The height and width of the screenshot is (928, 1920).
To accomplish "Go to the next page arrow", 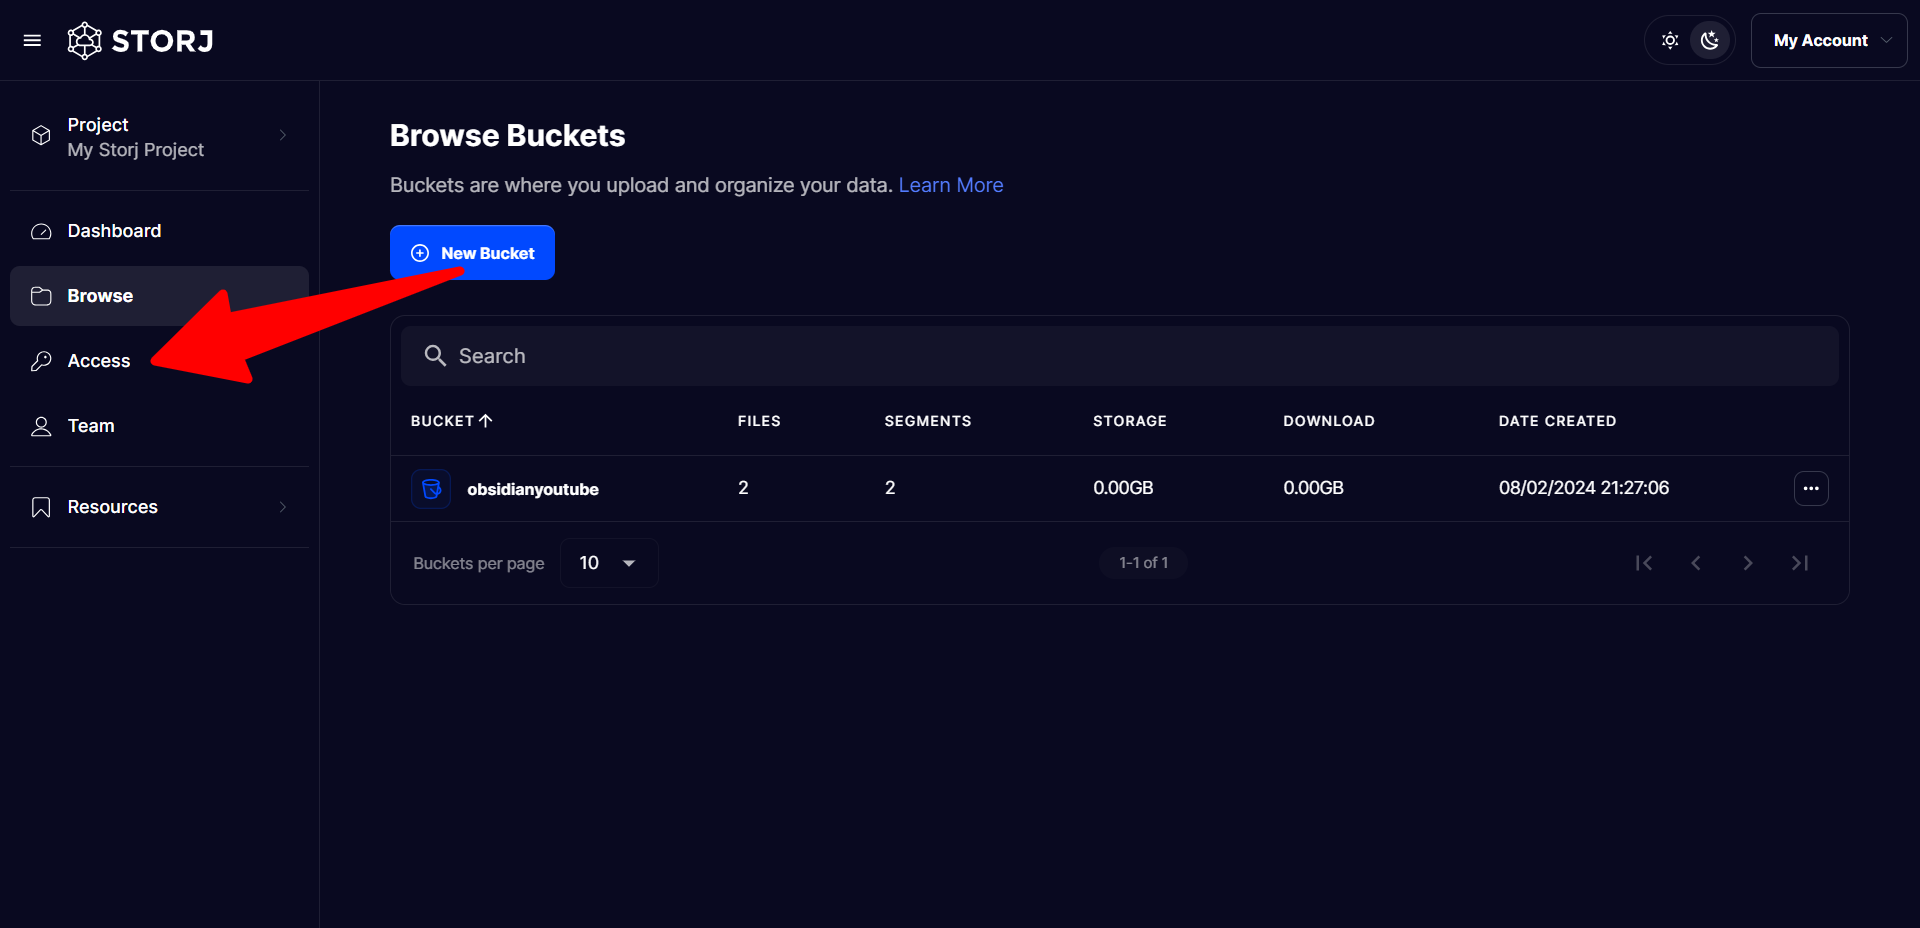I will click(1747, 563).
